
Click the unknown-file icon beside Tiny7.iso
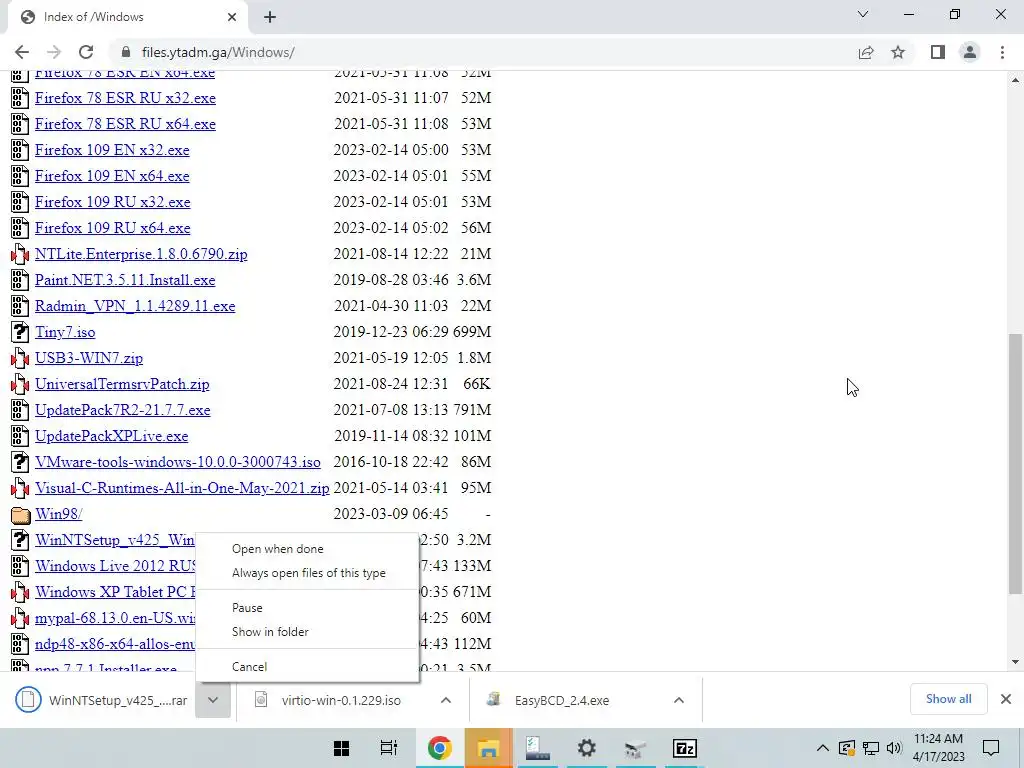(20, 332)
